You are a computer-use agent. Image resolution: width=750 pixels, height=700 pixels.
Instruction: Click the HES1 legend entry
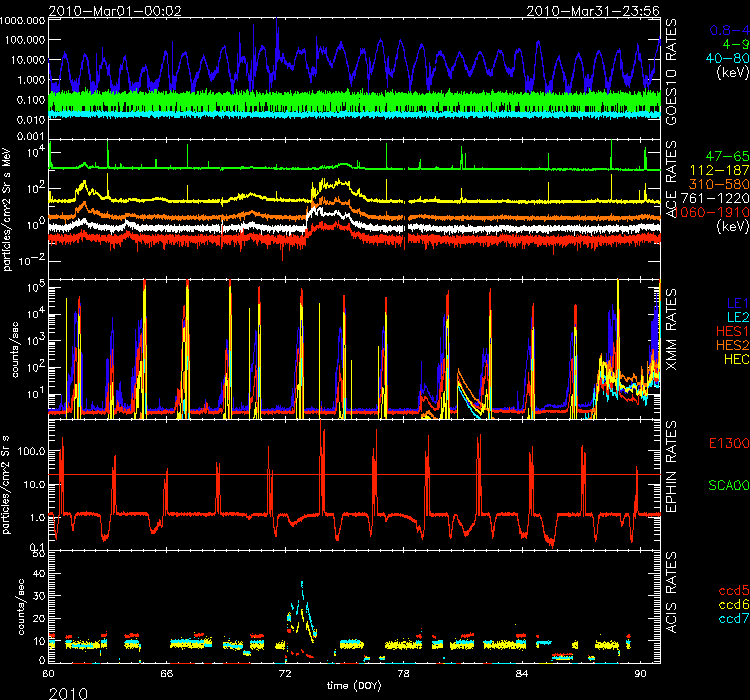coord(733,331)
